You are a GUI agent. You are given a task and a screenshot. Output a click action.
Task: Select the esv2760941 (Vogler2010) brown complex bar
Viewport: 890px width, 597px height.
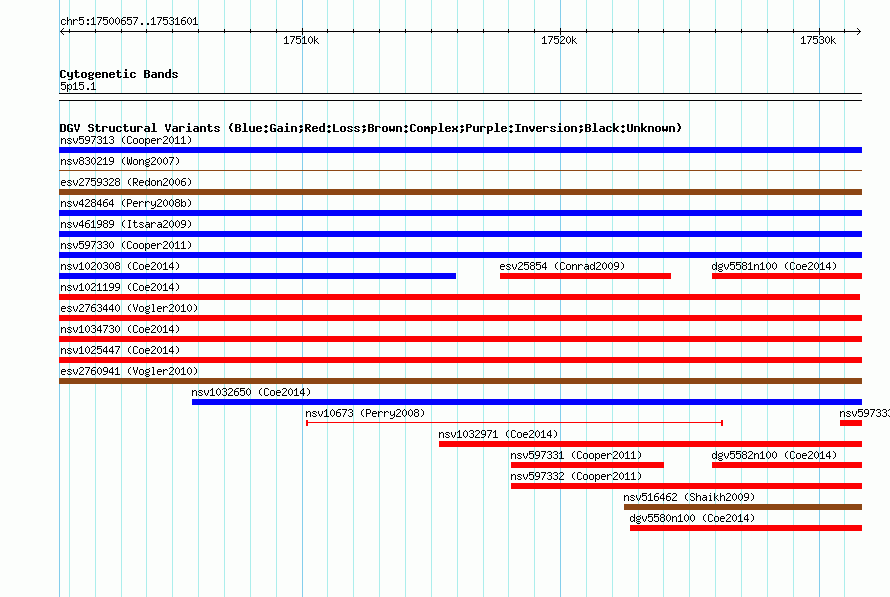point(460,381)
